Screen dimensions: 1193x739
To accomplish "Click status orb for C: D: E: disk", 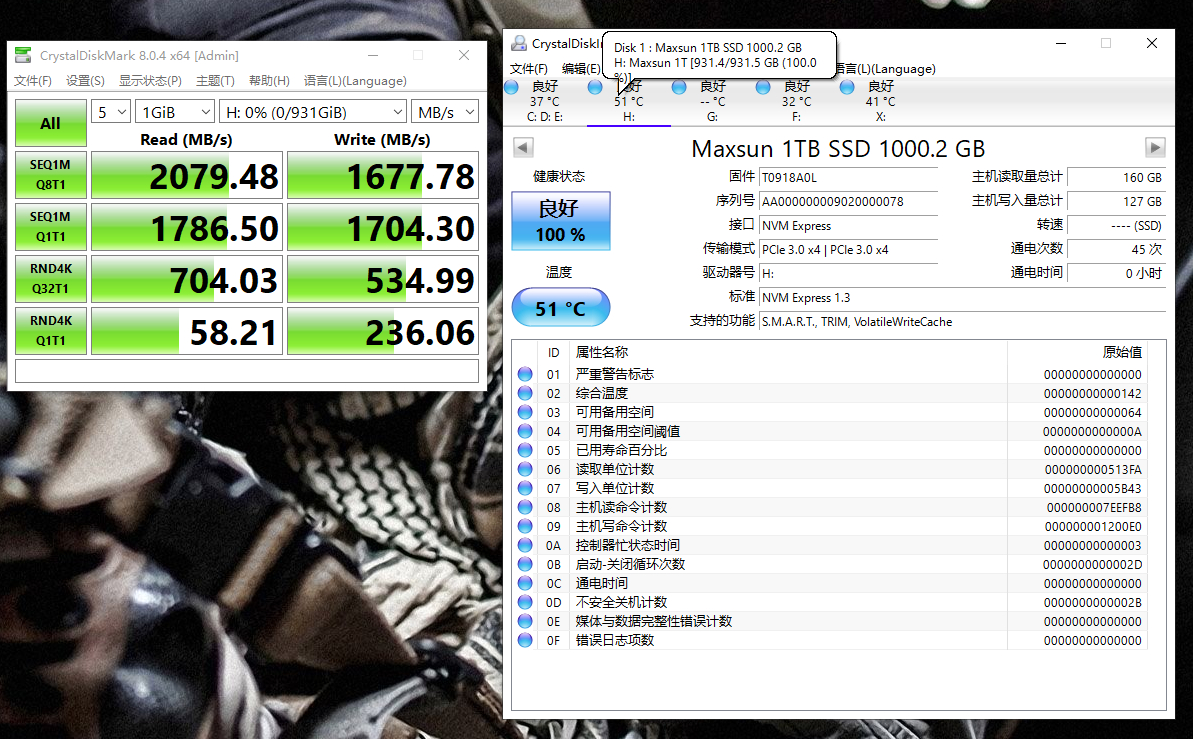I will pyautogui.click(x=512, y=88).
